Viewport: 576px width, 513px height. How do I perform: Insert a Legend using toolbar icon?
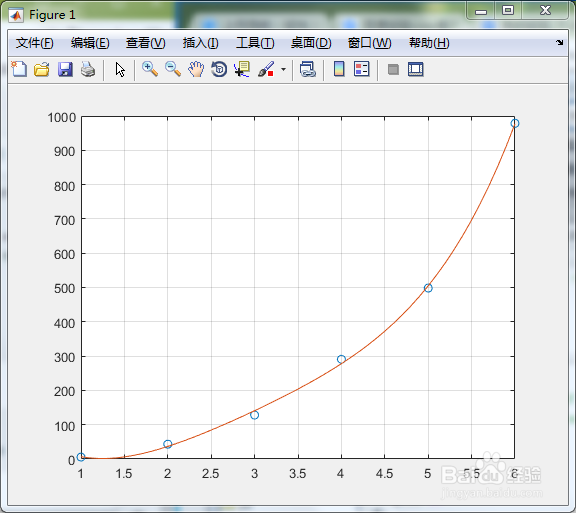click(x=361, y=69)
